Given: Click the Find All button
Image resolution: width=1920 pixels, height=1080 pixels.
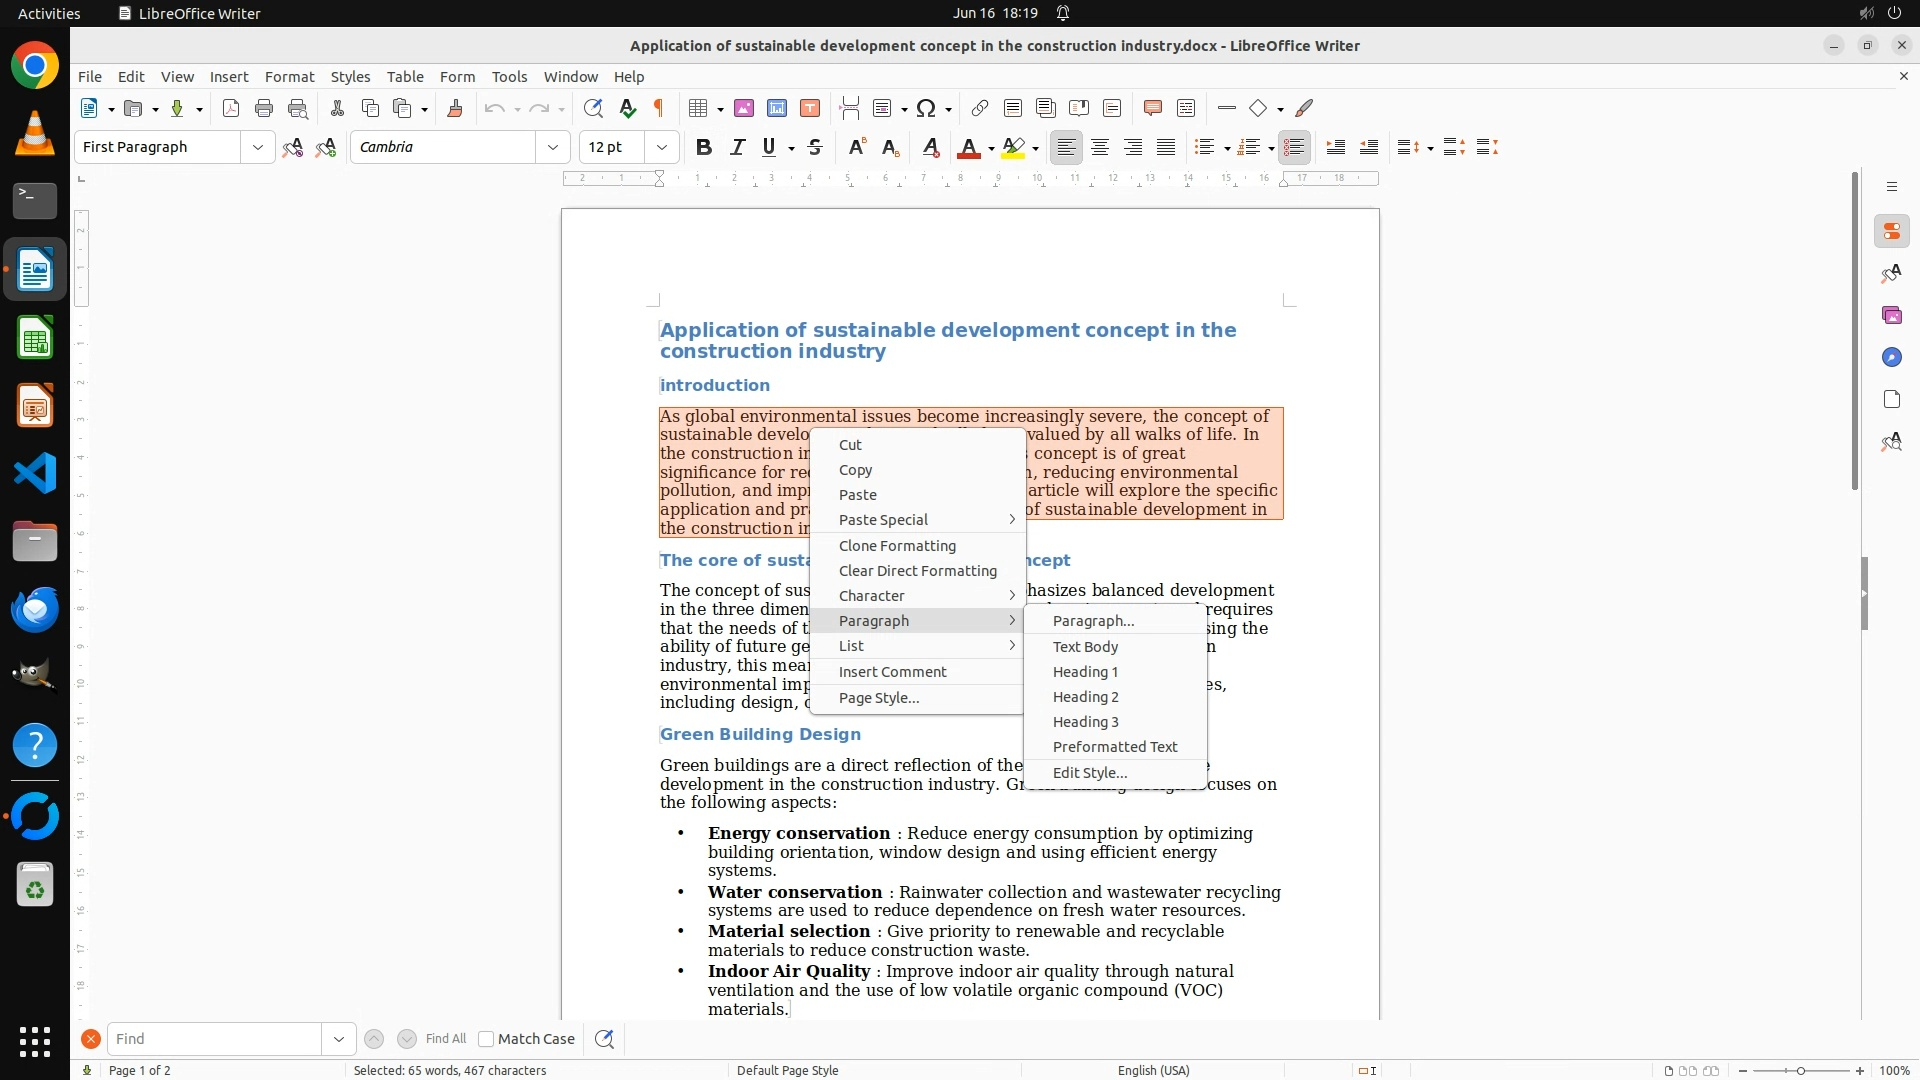Looking at the screenshot, I should (x=445, y=1039).
